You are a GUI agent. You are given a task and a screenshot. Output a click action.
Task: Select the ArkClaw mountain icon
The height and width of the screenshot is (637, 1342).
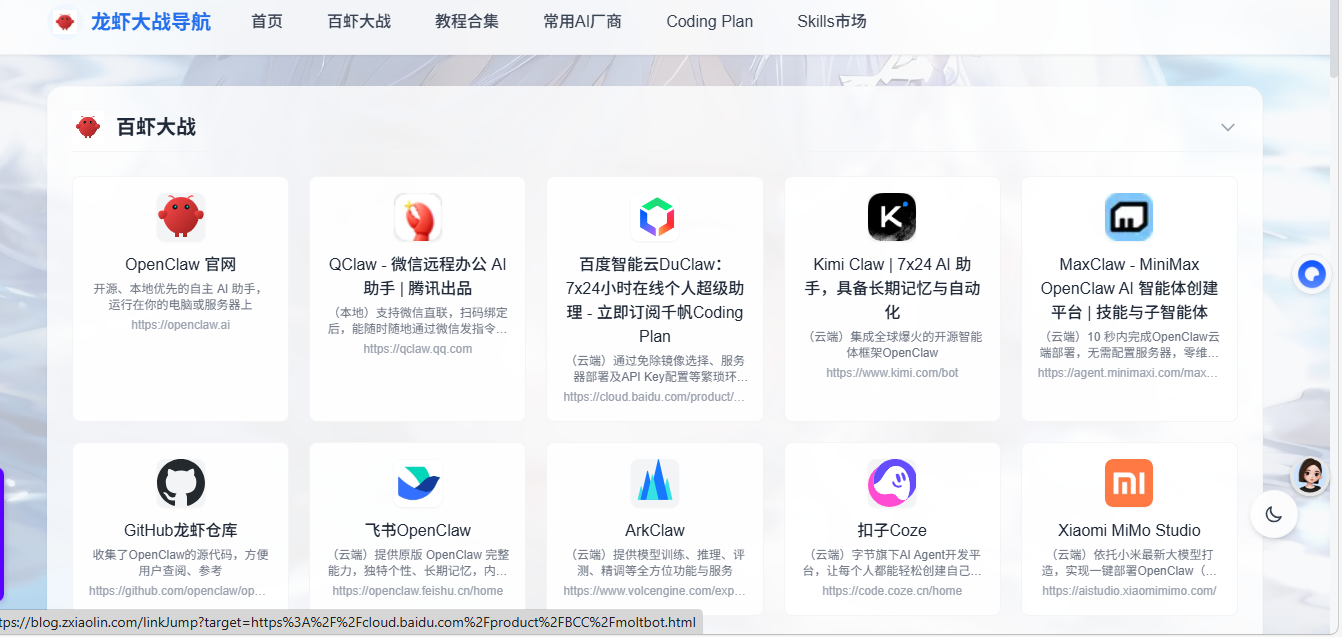(655, 483)
